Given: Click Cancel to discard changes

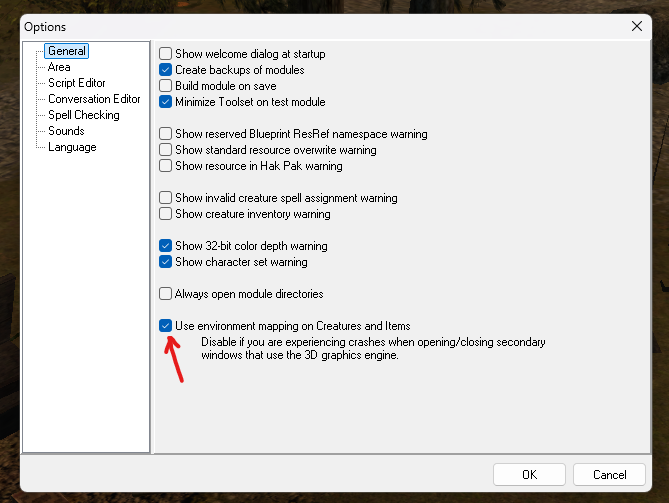Looking at the screenshot, I should tap(609, 474).
